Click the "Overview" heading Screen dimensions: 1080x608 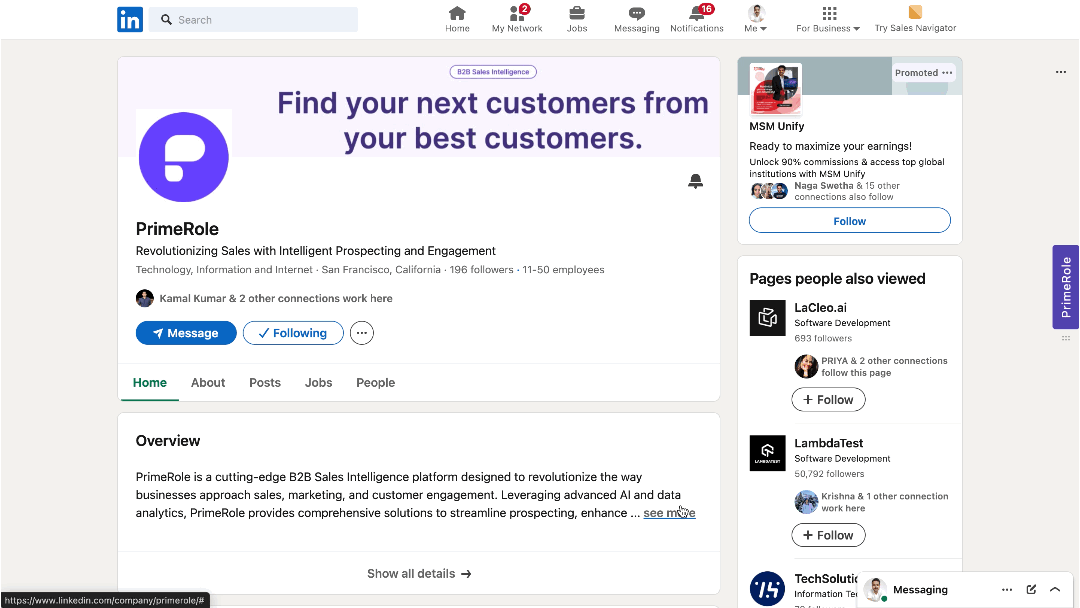click(168, 441)
